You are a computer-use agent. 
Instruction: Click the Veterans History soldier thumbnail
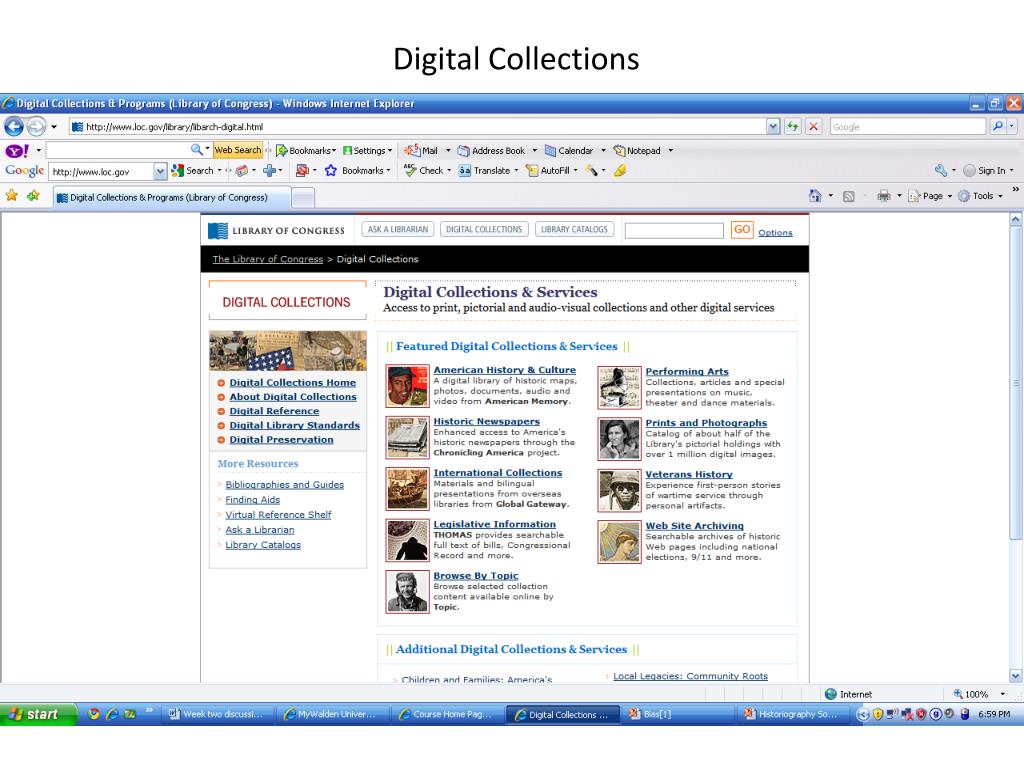click(619, 490)
